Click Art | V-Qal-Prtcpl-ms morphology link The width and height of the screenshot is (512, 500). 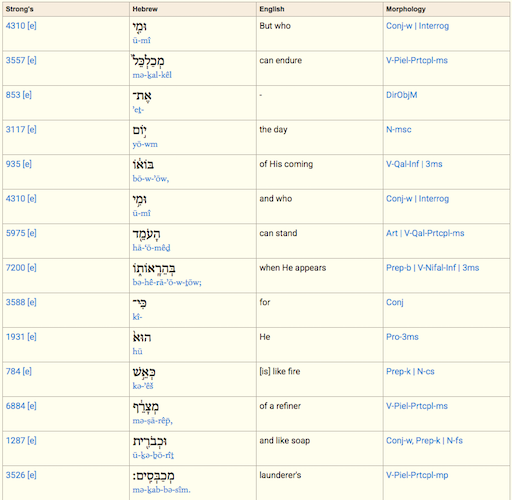click(x=425, y=233)
